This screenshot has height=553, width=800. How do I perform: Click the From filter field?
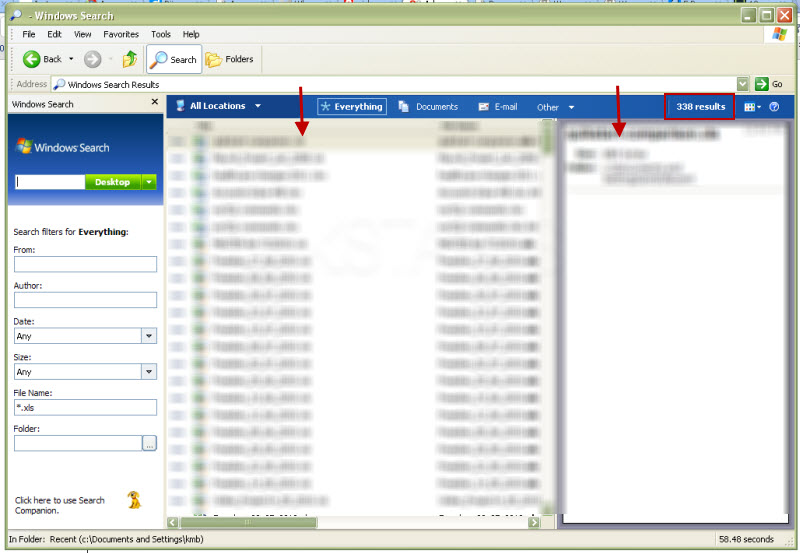click(x=85, y=264)
